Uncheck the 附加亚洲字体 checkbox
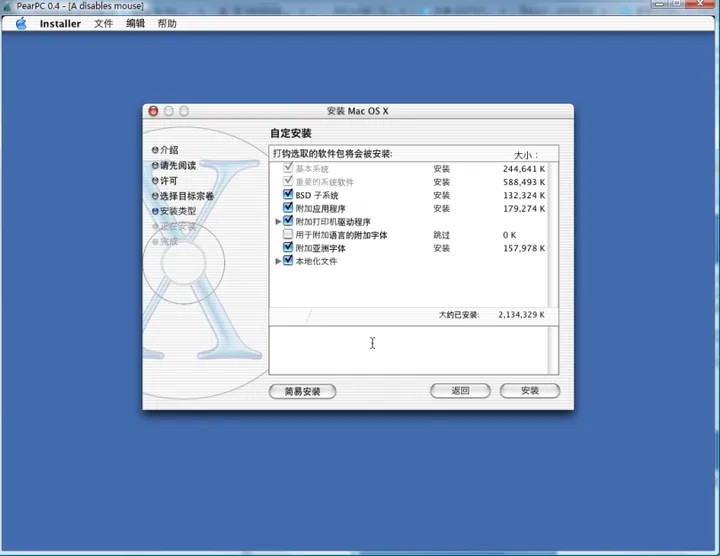This screenshot has width=720, height=556. [288, 247]
